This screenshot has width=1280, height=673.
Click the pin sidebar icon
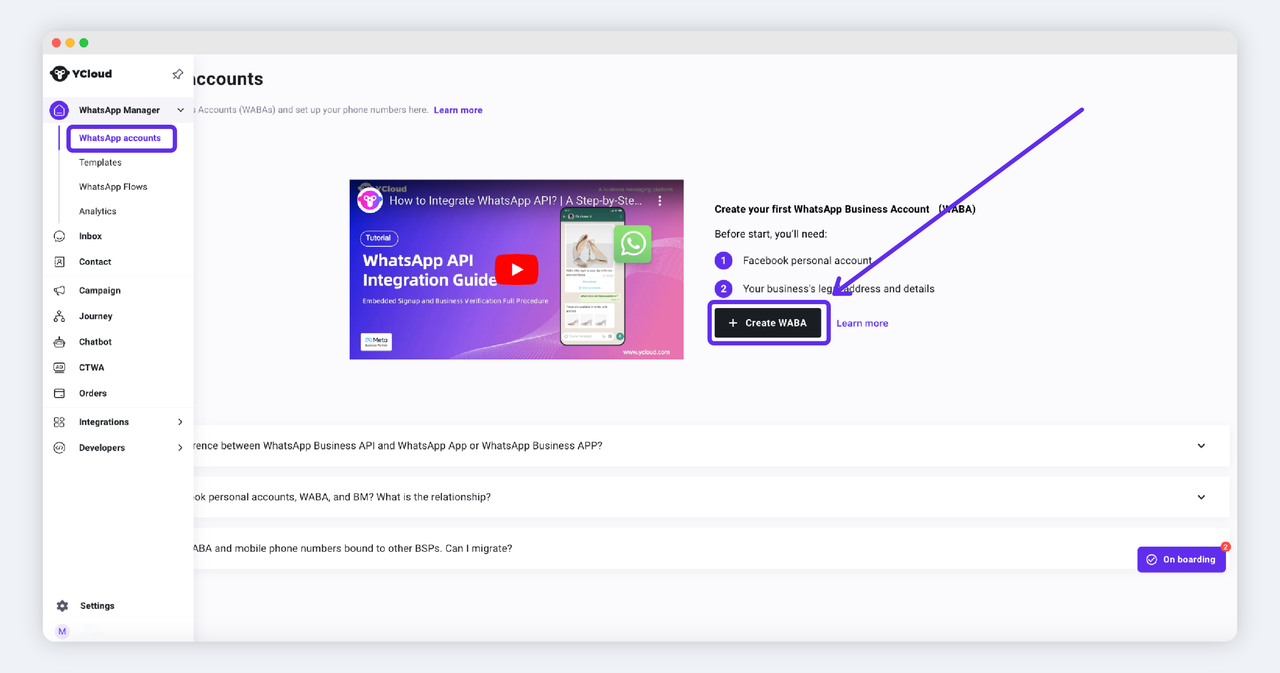[177, 74]
